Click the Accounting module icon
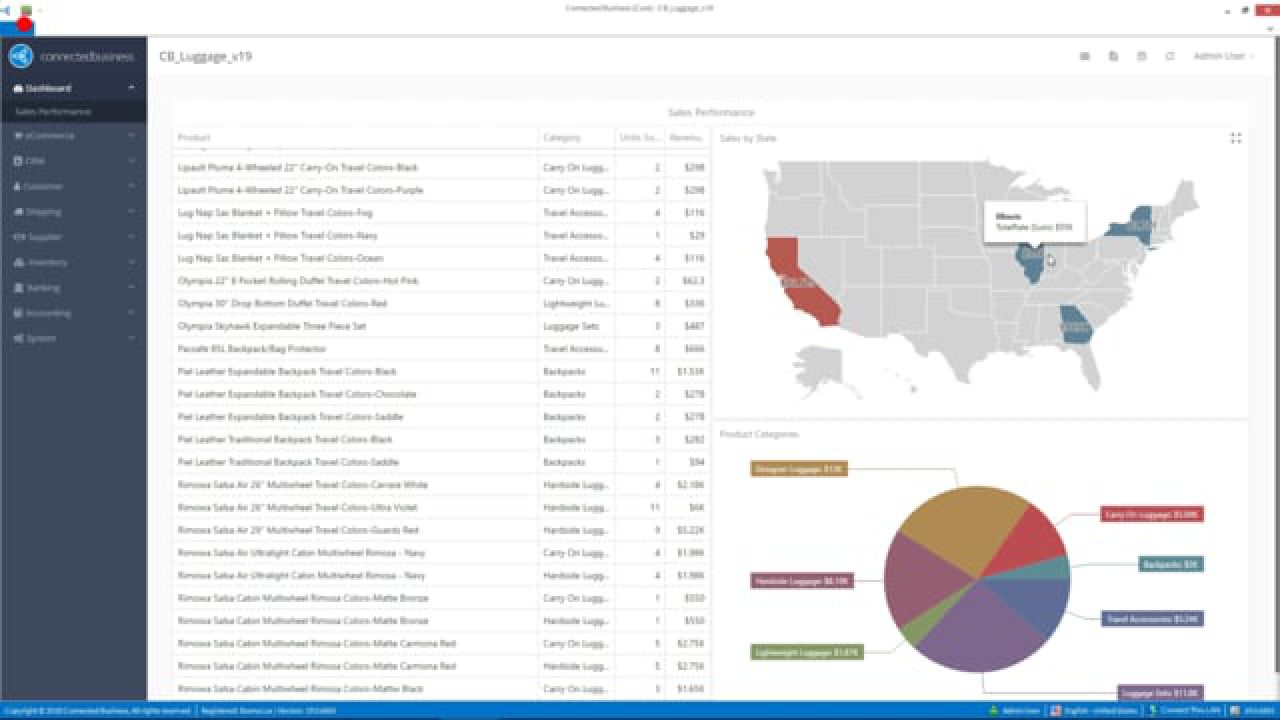Screen dimensions: 1280x720 click(21, 312)
